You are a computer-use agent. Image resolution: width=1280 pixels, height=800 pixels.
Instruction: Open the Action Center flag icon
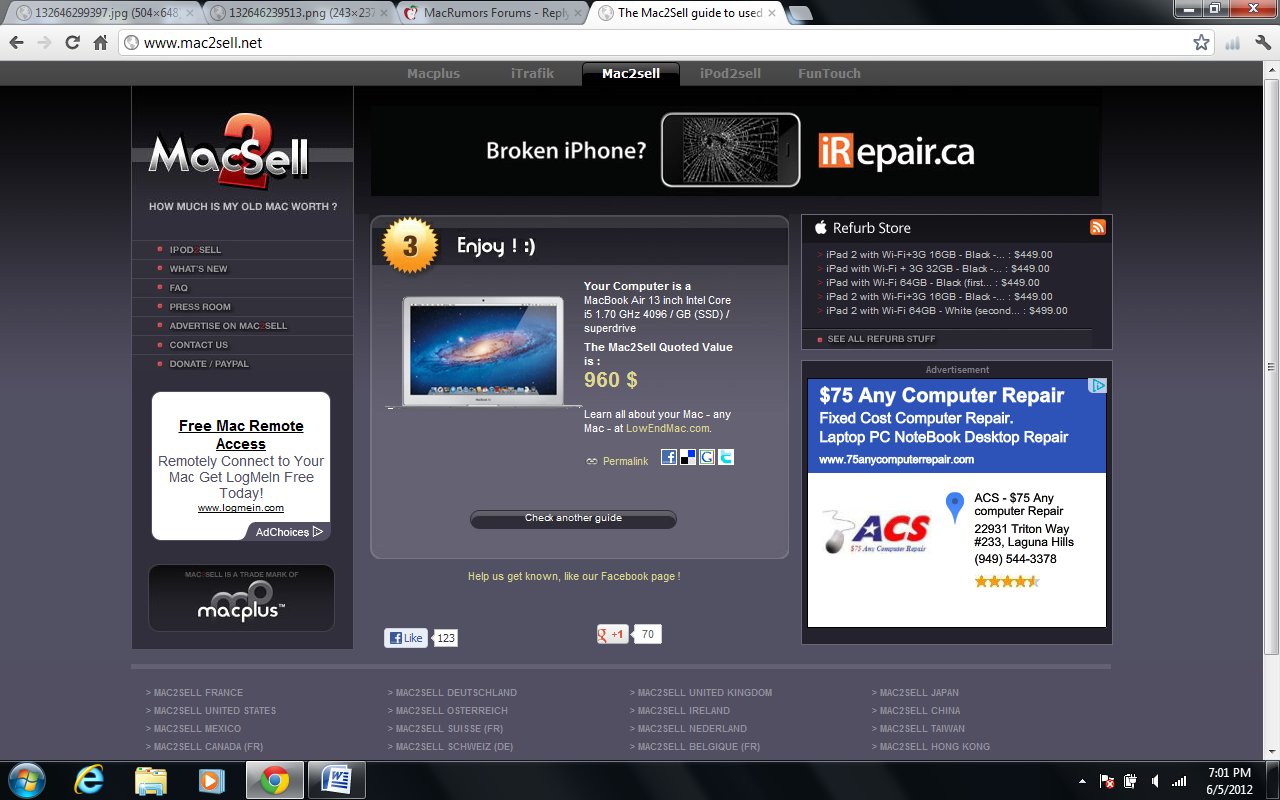tap(1108, 781)
